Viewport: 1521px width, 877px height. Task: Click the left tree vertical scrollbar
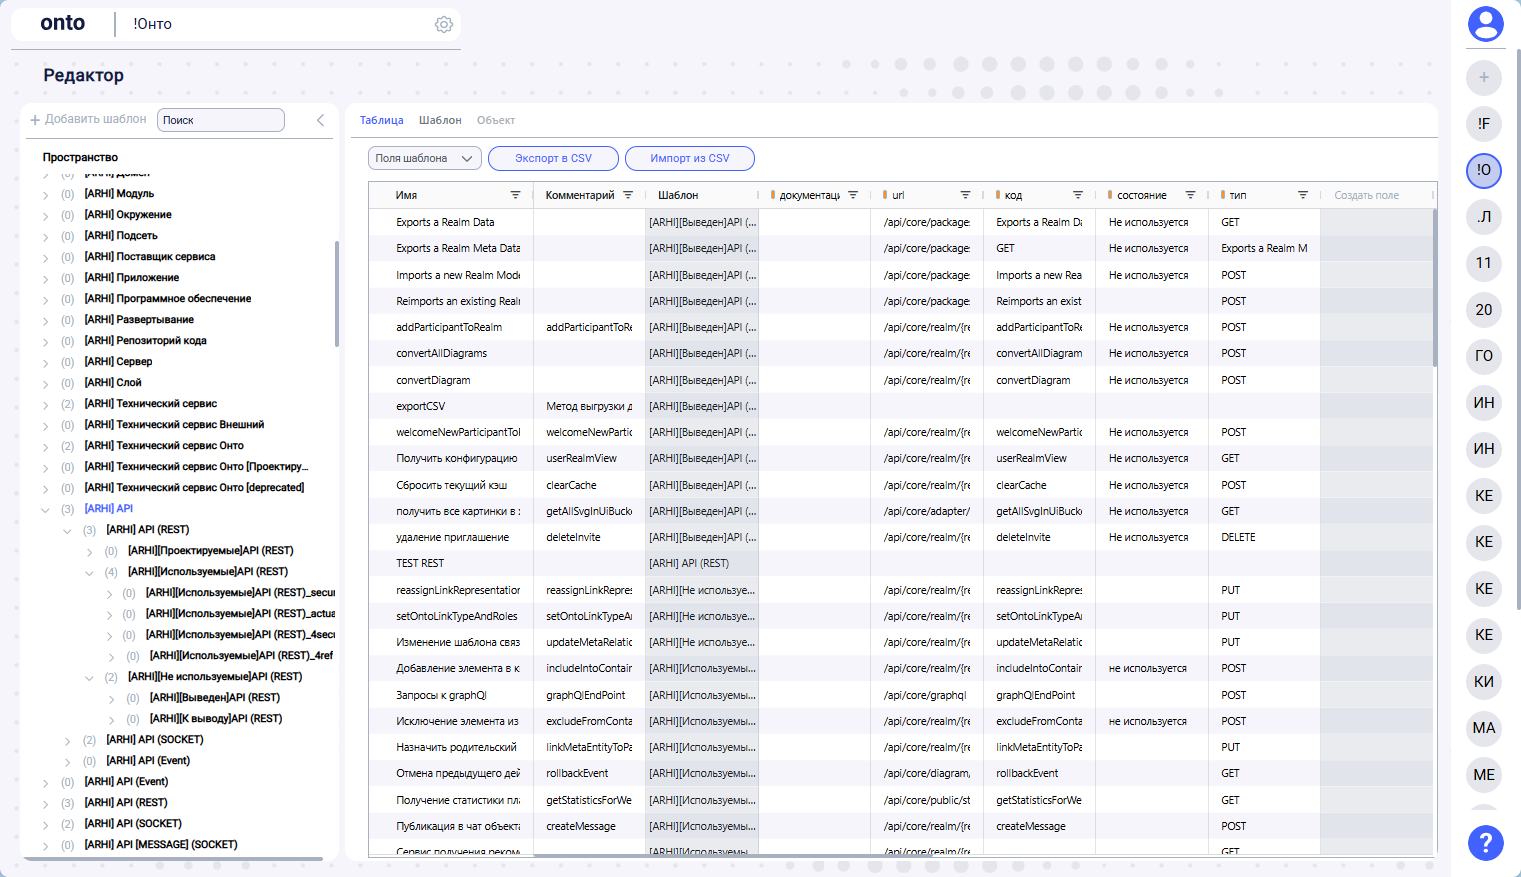336,294
